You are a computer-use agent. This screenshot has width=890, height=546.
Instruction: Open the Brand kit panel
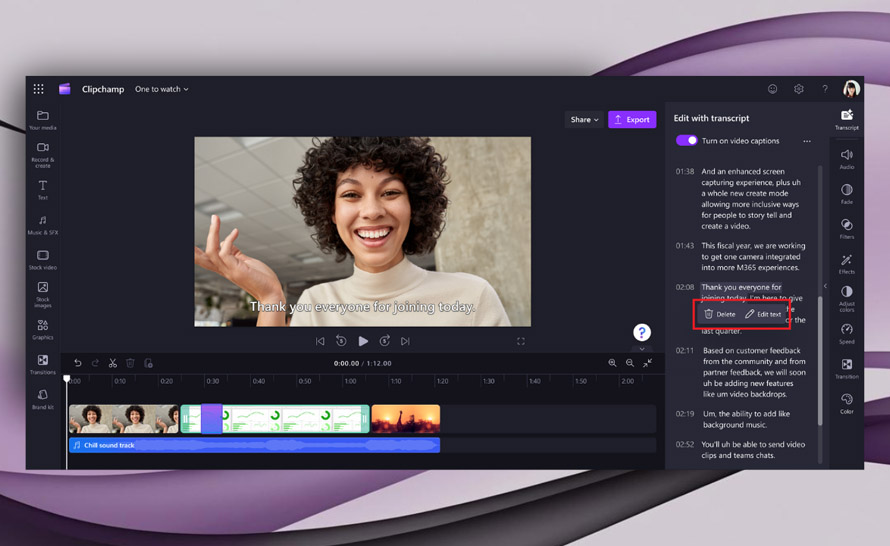point(43,400)
